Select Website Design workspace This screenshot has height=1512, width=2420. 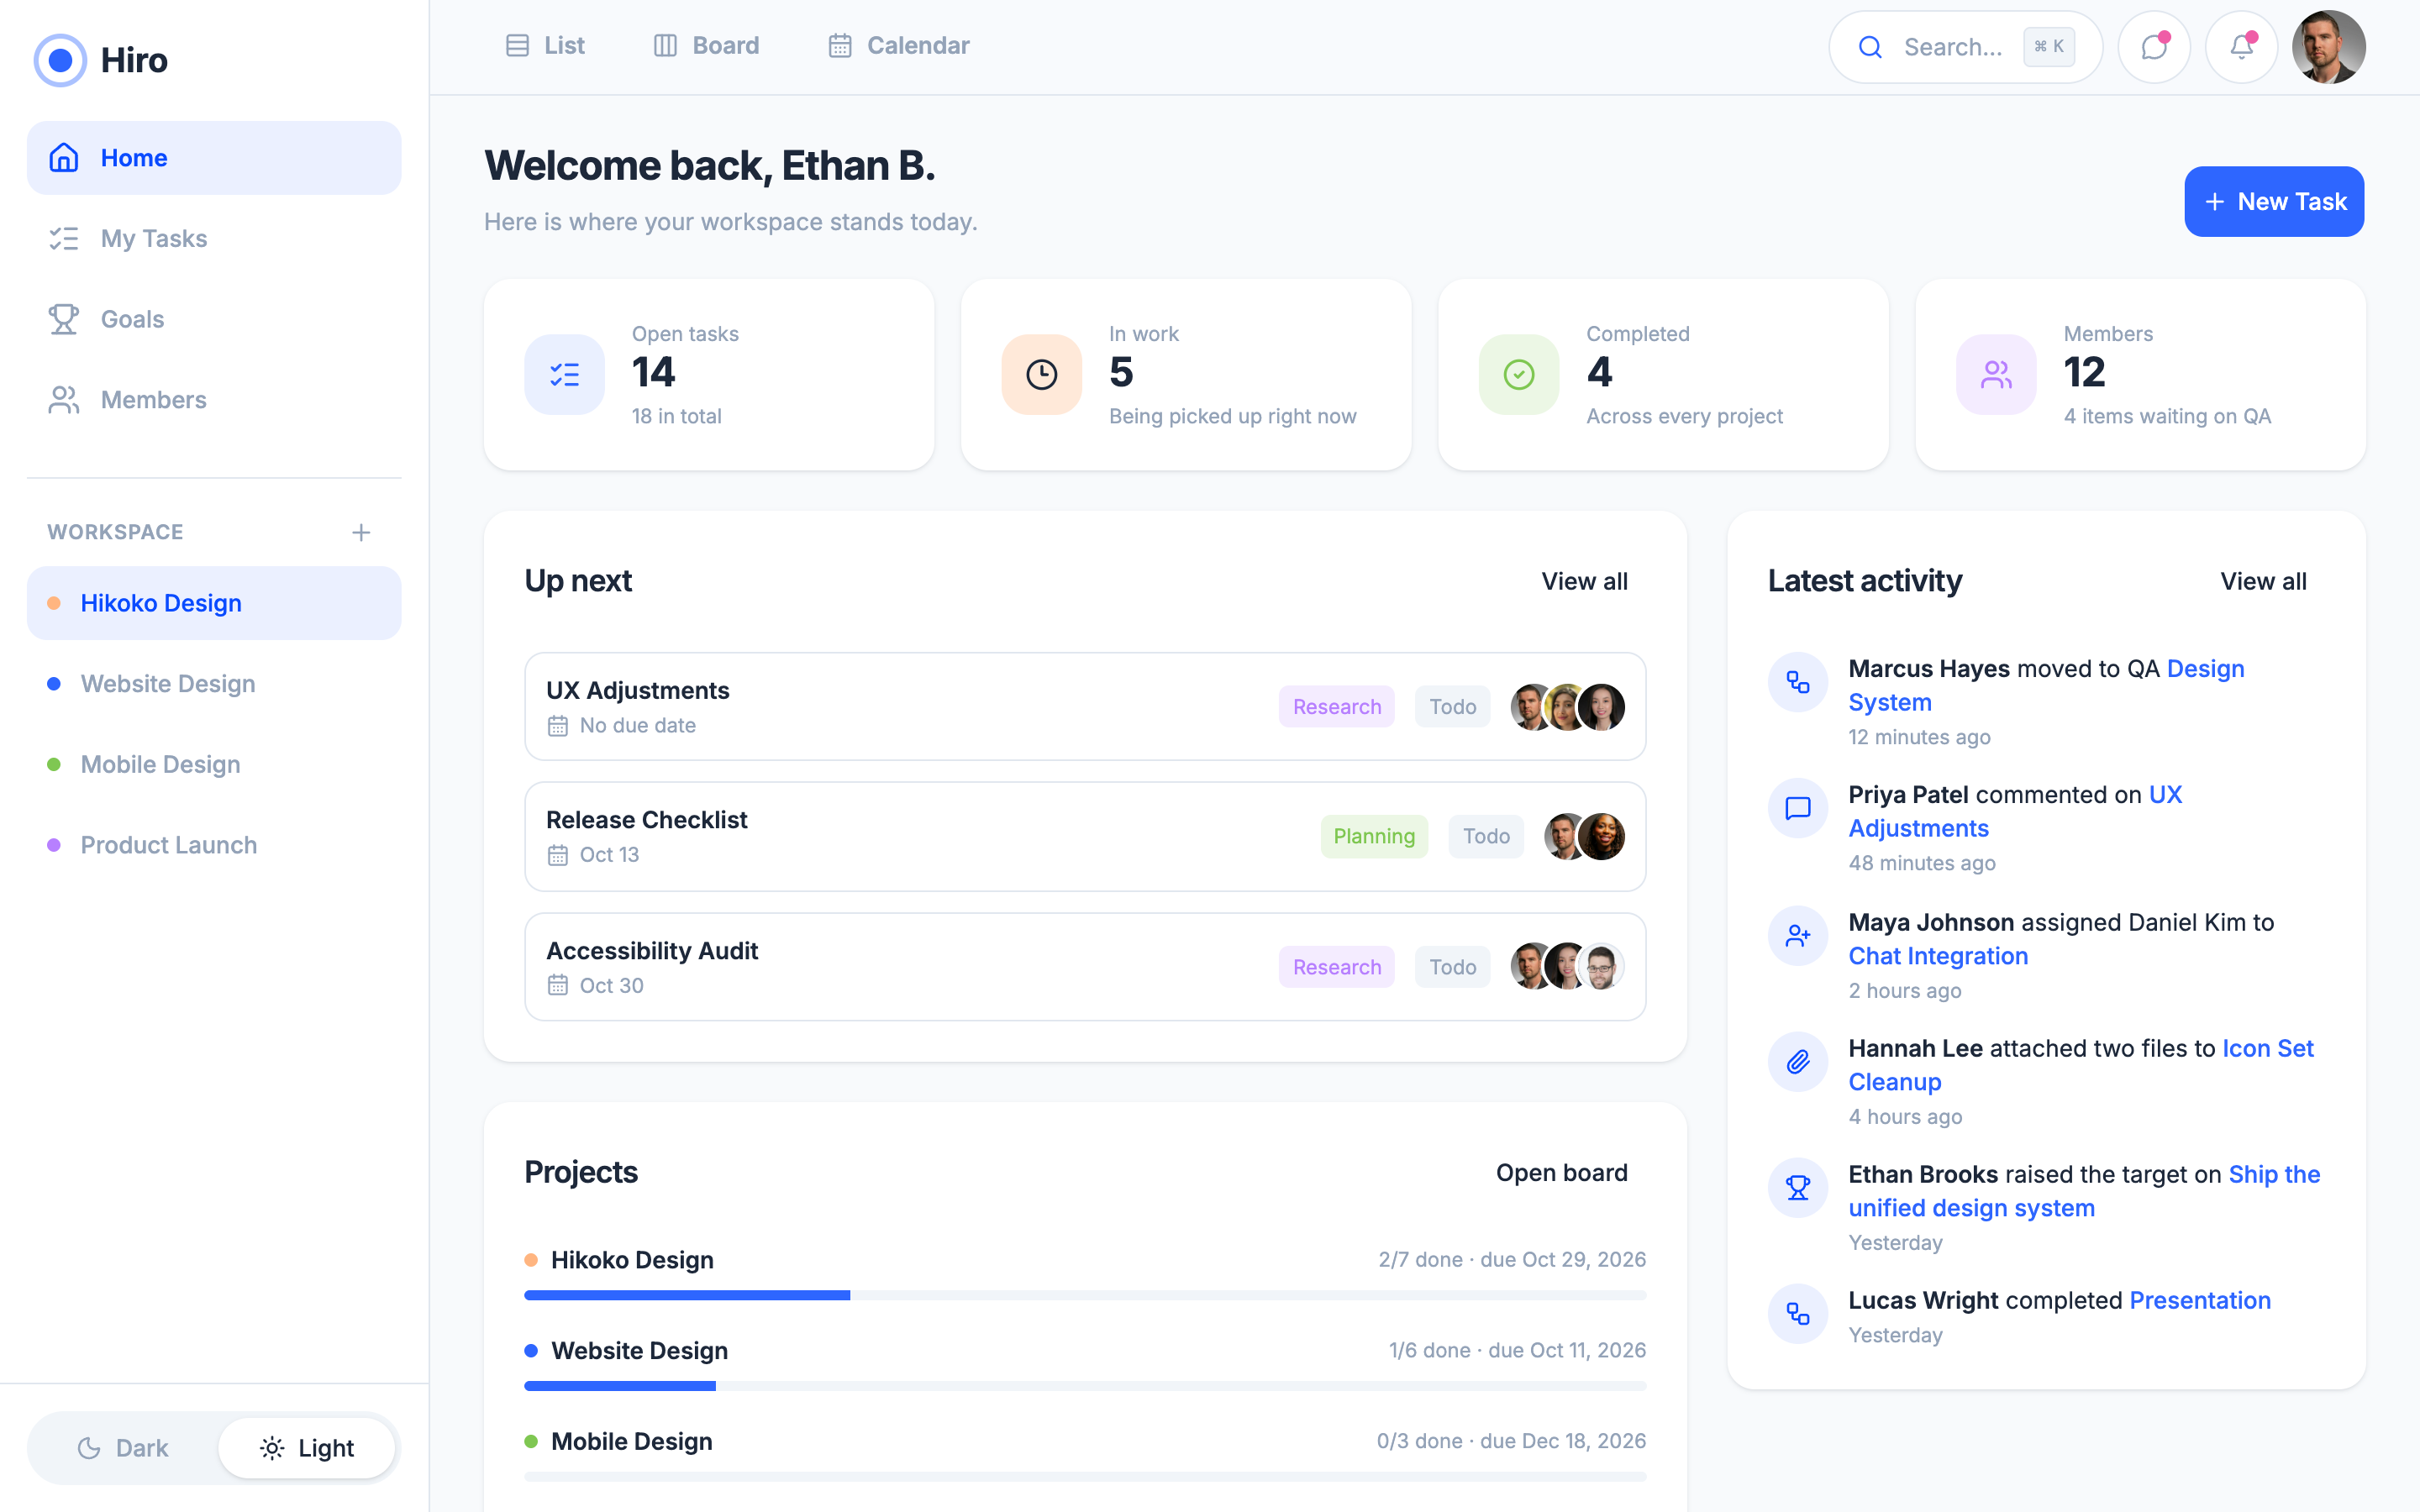click(214, 684)
